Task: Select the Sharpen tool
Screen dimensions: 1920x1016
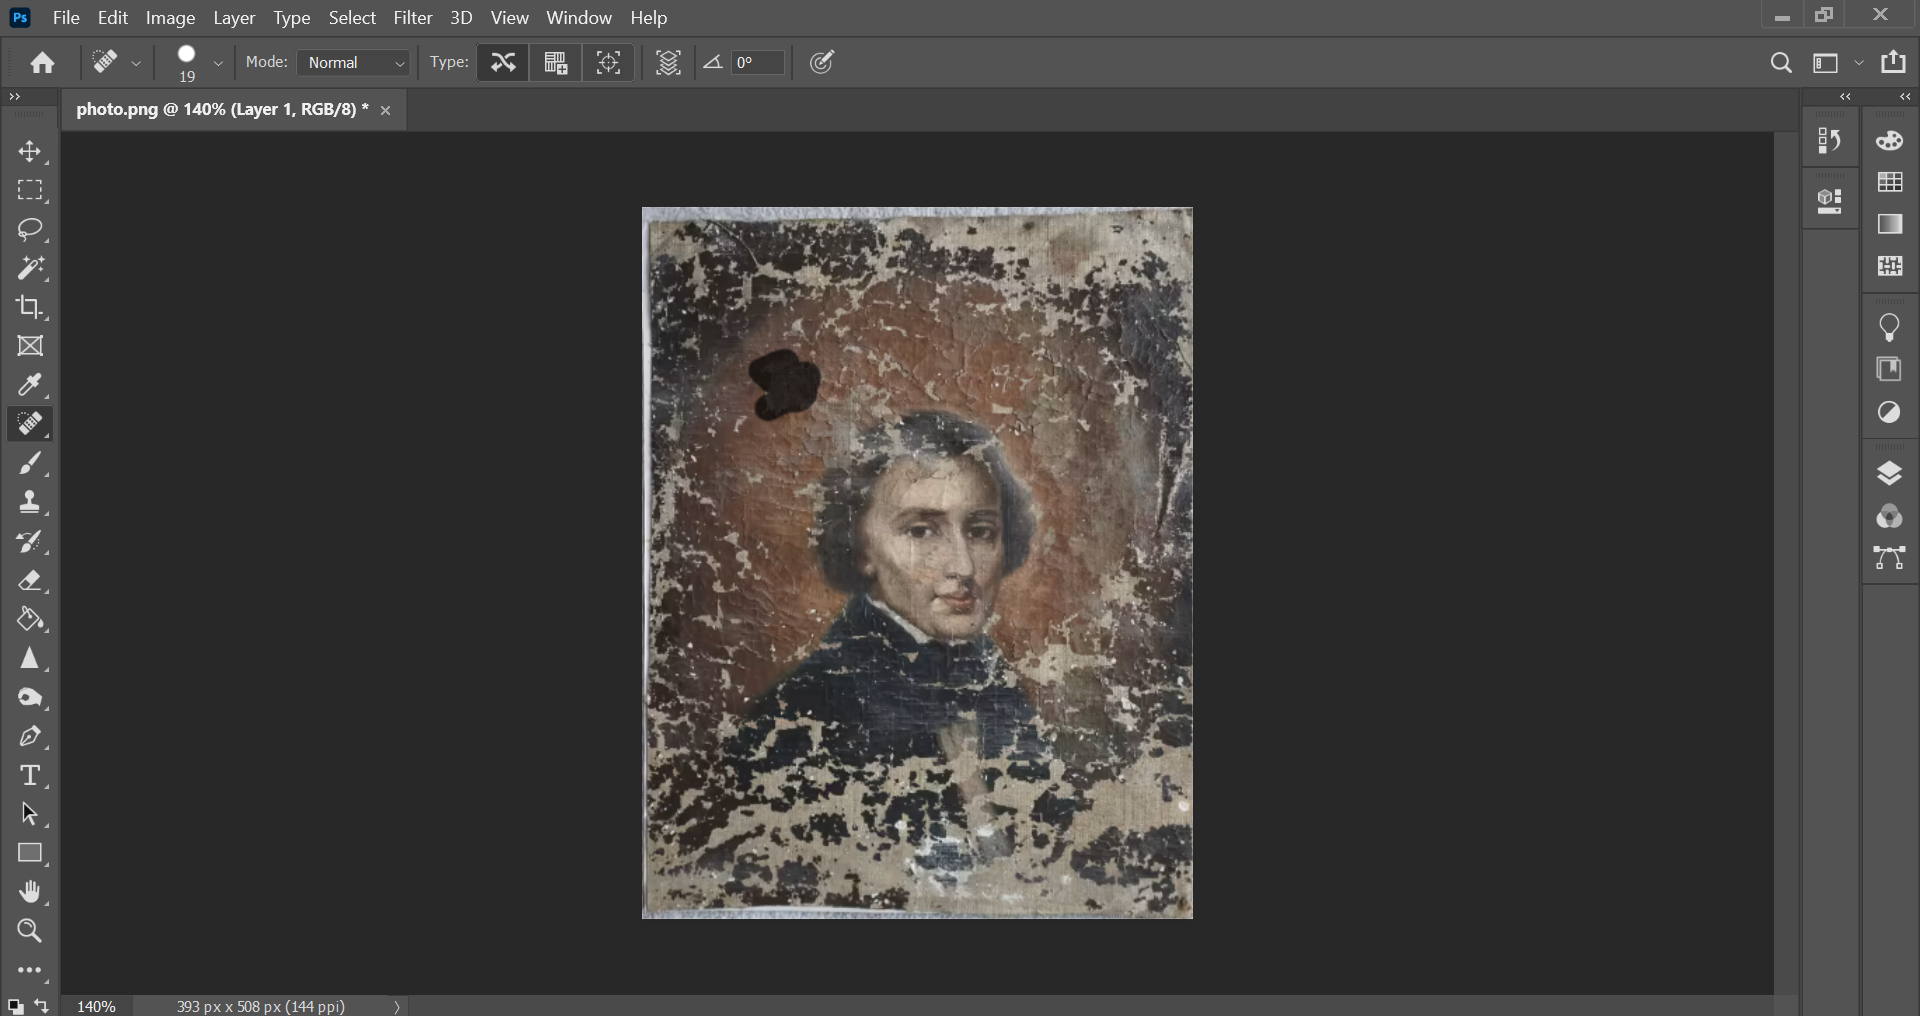Action: [30, 659]
